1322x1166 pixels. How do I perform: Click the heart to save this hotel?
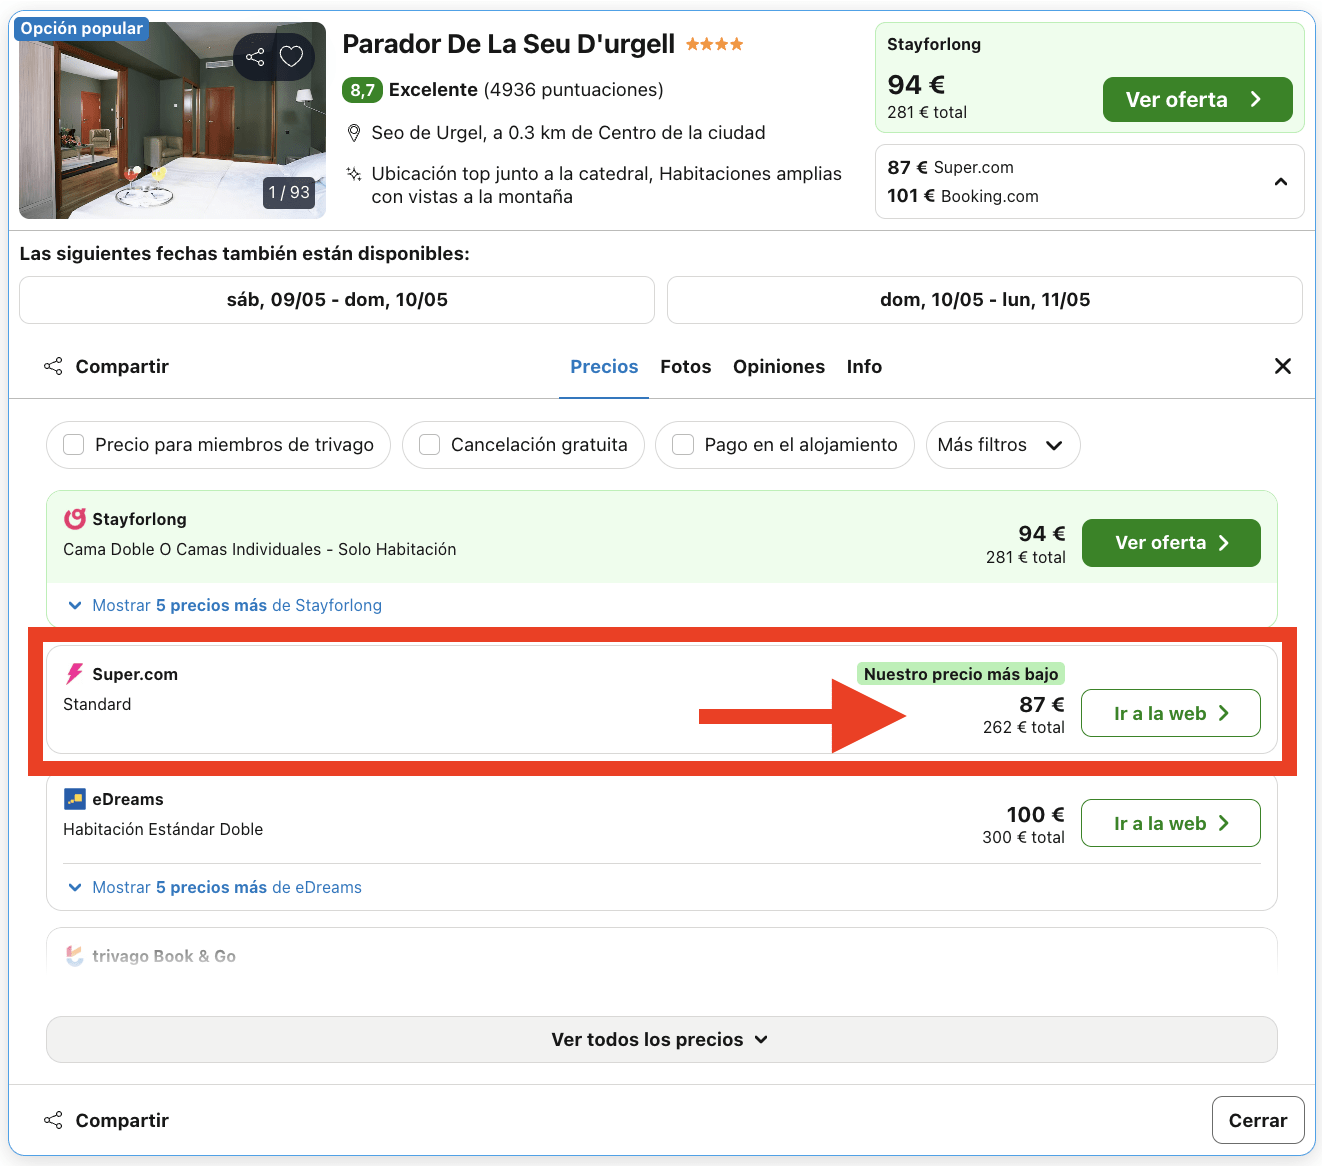pos(291,57)
